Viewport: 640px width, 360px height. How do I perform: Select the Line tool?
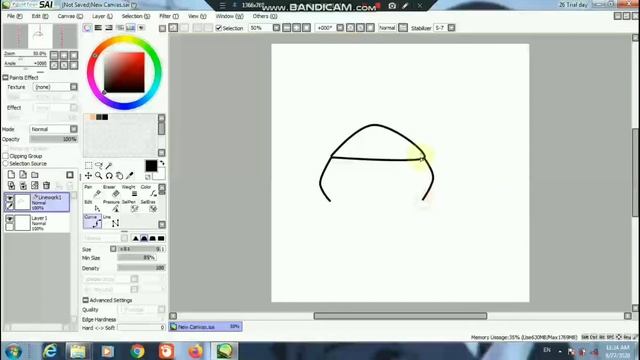[112, 221]
